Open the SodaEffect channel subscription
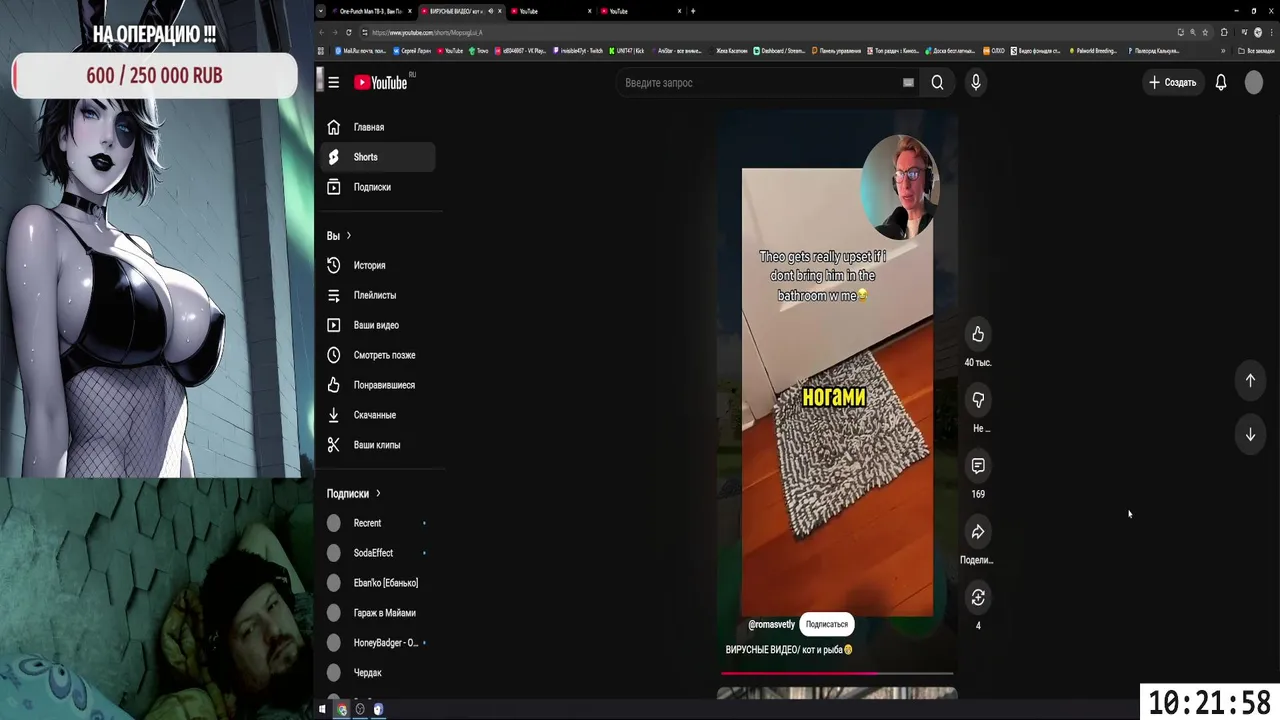This screenshot has height=720, width=1280. [x=378, y=553]
